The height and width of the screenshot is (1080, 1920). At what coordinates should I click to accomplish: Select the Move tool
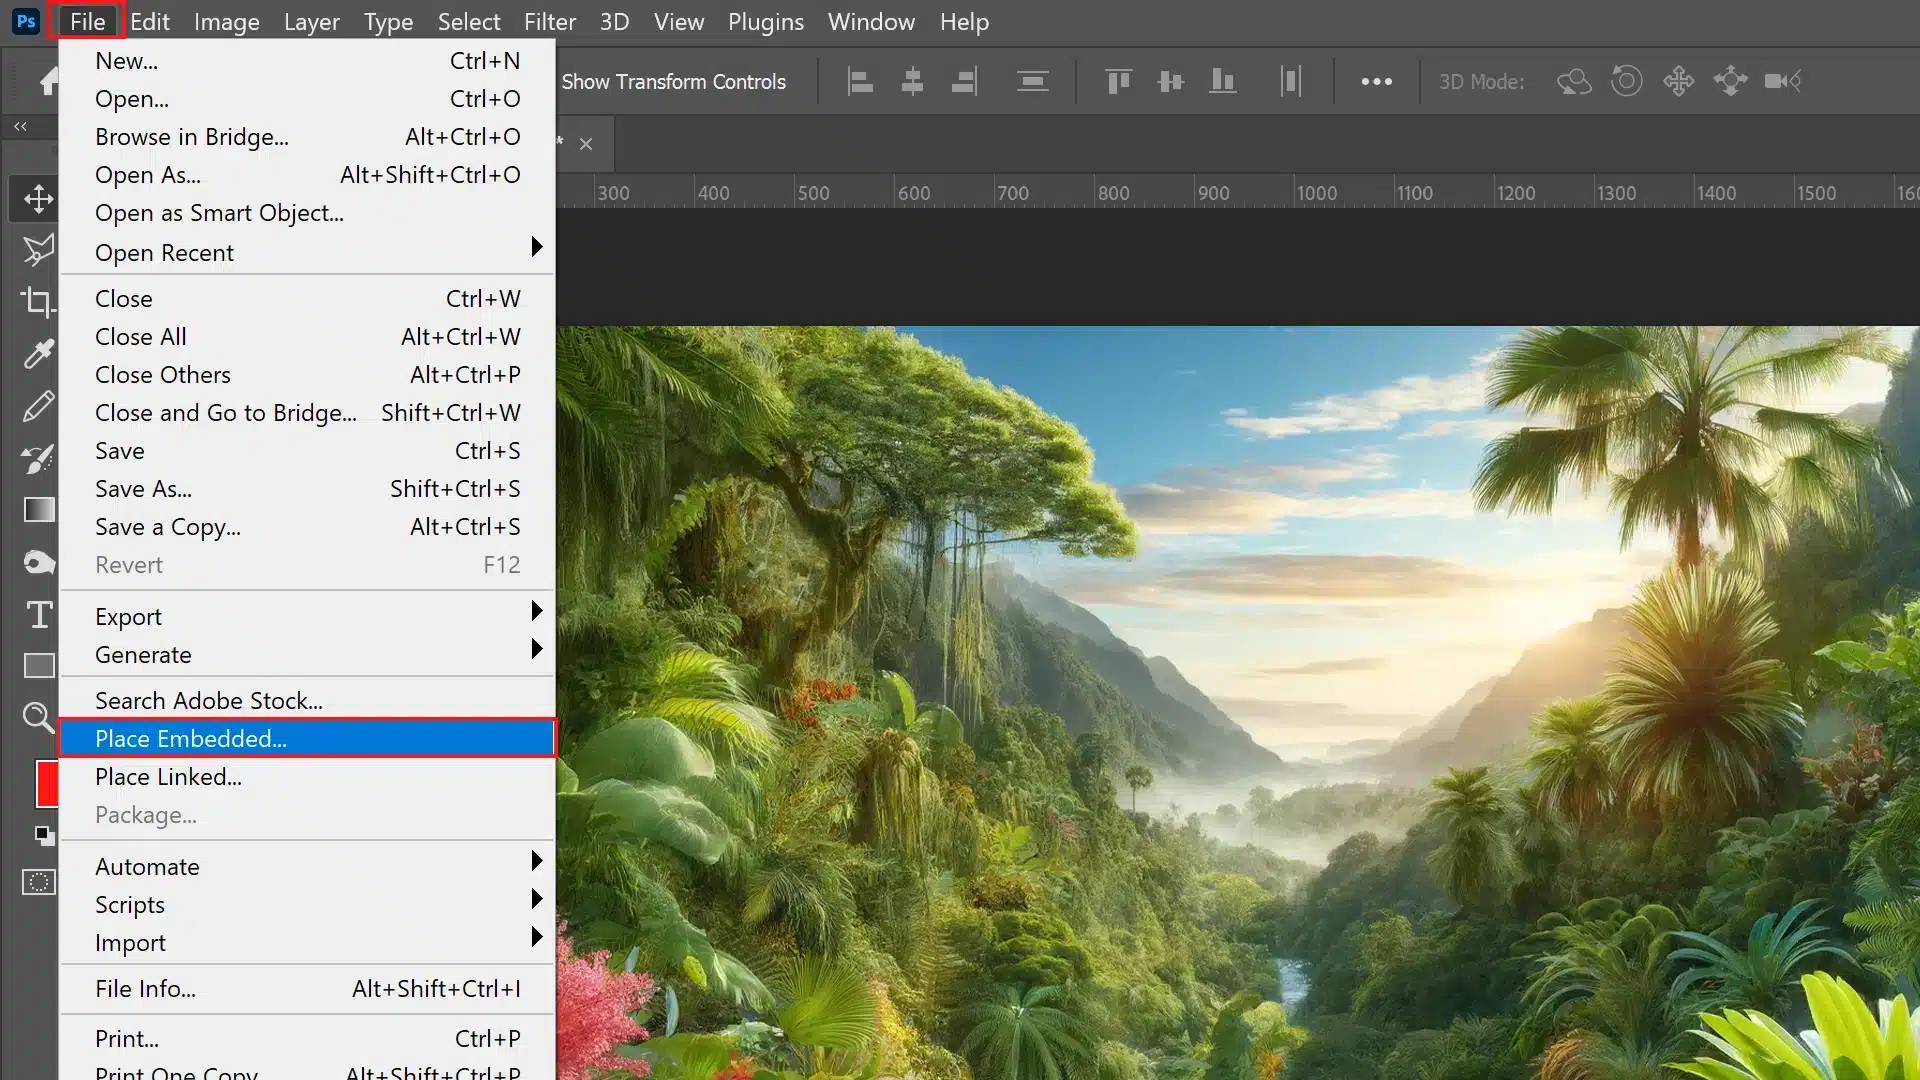point(38,198)
